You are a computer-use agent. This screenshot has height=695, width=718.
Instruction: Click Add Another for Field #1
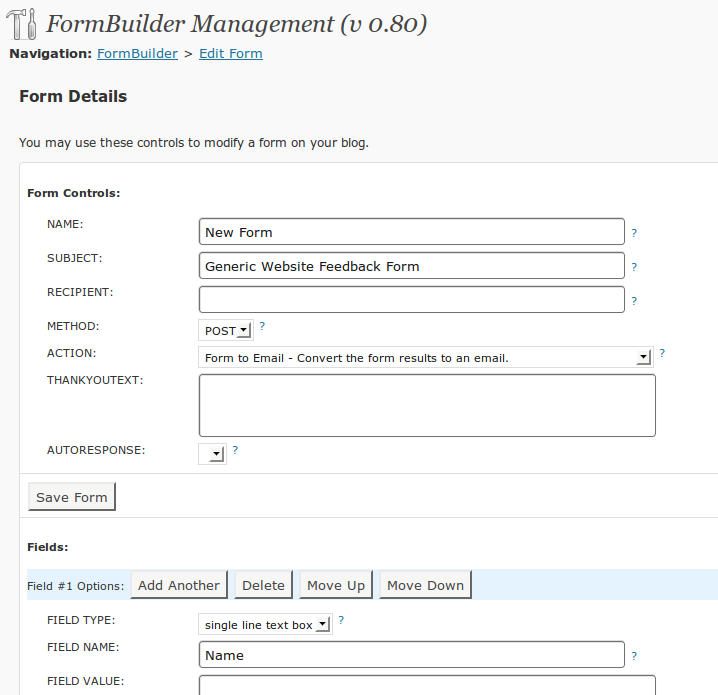click(x=179, y=585)
